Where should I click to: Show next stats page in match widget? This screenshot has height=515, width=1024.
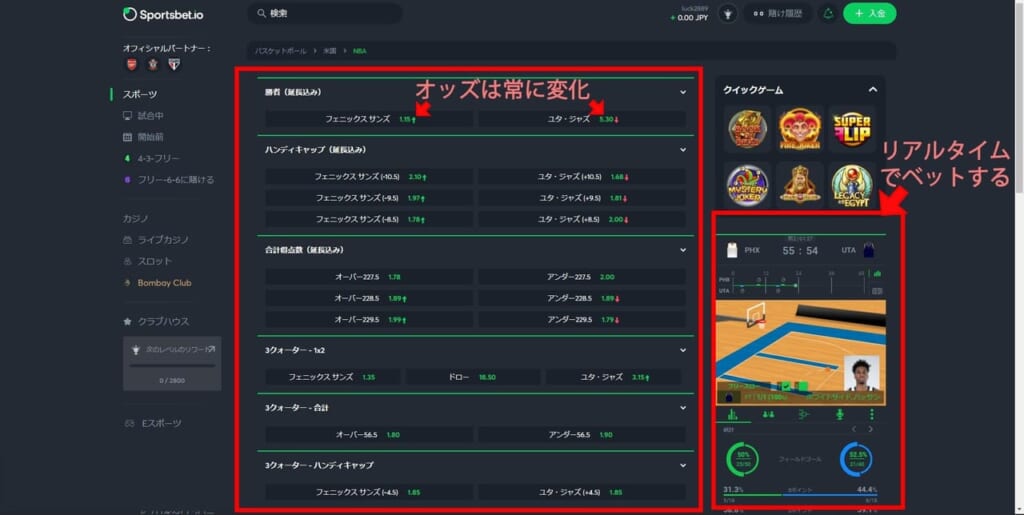pos(871,429)
